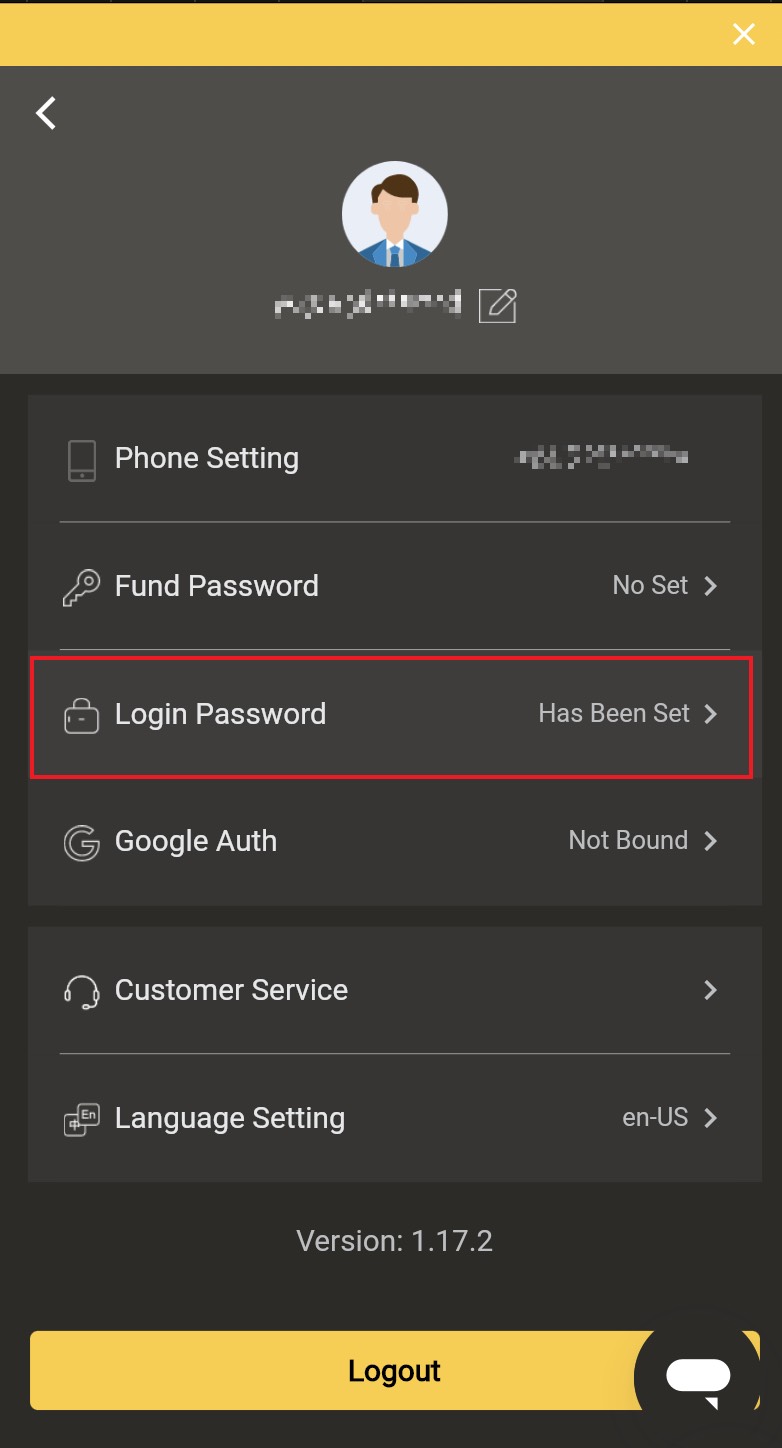Select the Google Auth menu entry
The height and width of the screenshot is (1448, 782).
(395, 841)
